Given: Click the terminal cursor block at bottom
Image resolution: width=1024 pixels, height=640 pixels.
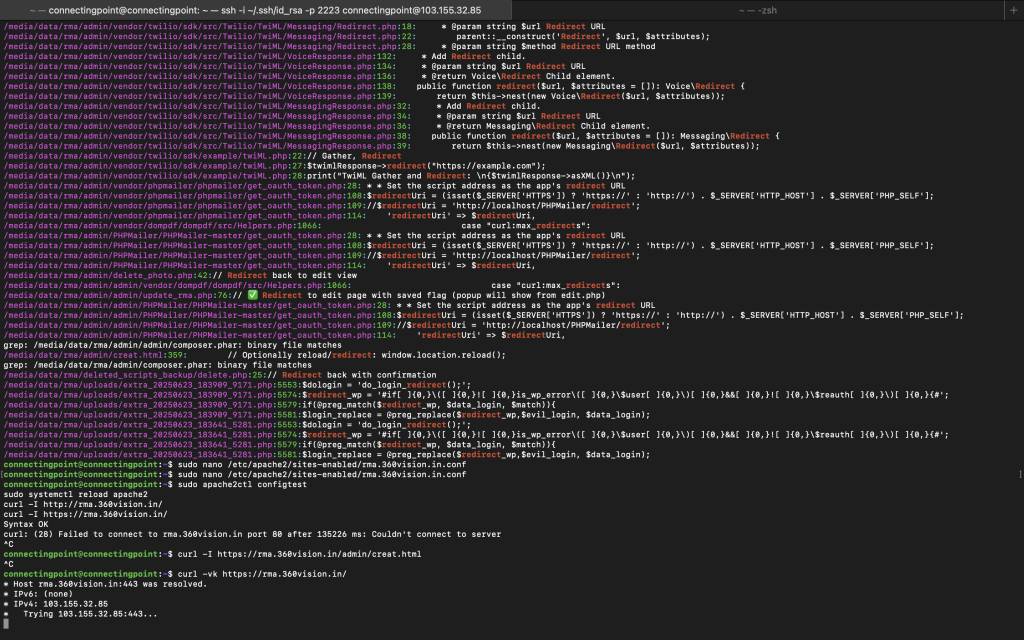Looking at the screenshot, I should 6,623.
